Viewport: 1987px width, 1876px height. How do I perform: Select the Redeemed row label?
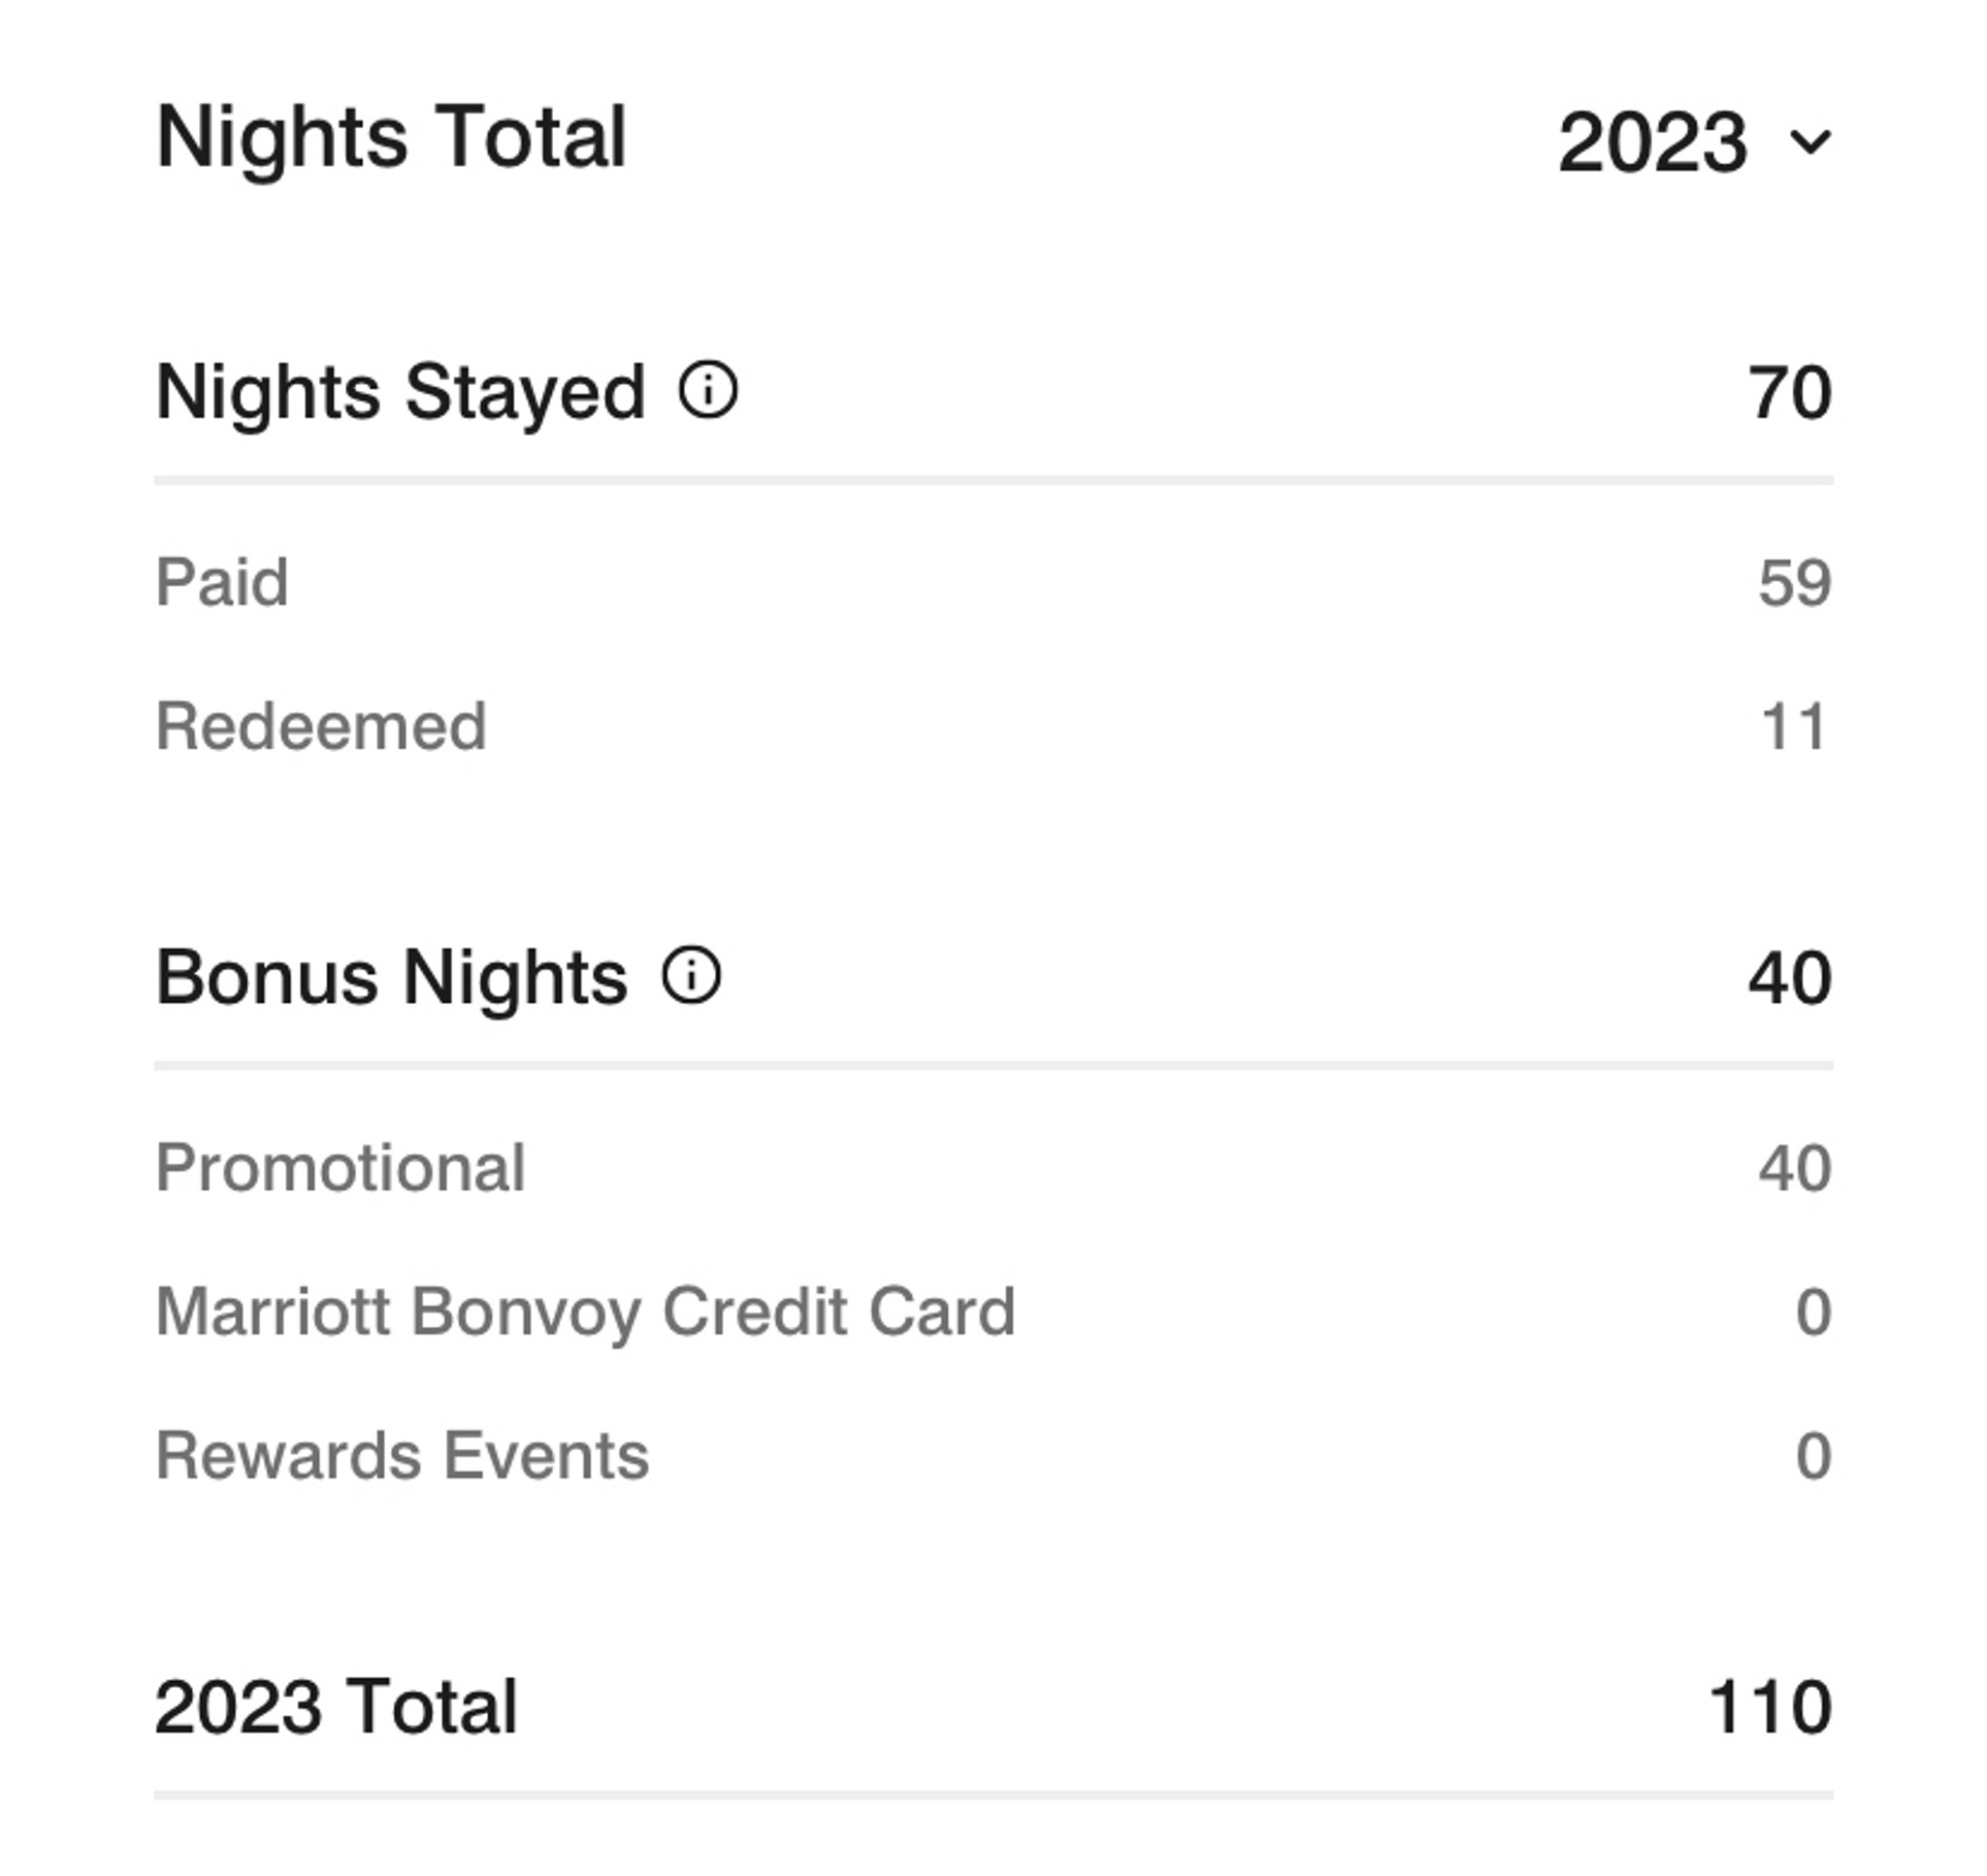pos(321,725)
